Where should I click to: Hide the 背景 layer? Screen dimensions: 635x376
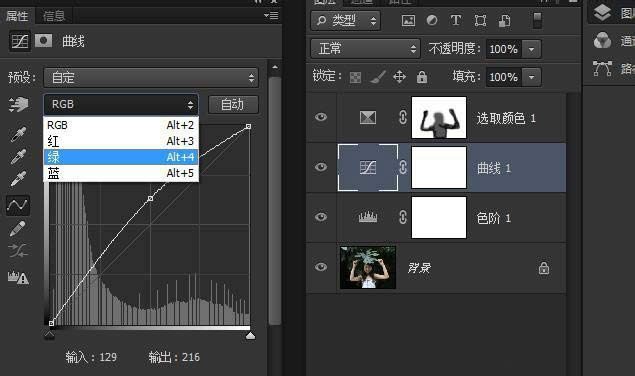[x=321, y=267]
